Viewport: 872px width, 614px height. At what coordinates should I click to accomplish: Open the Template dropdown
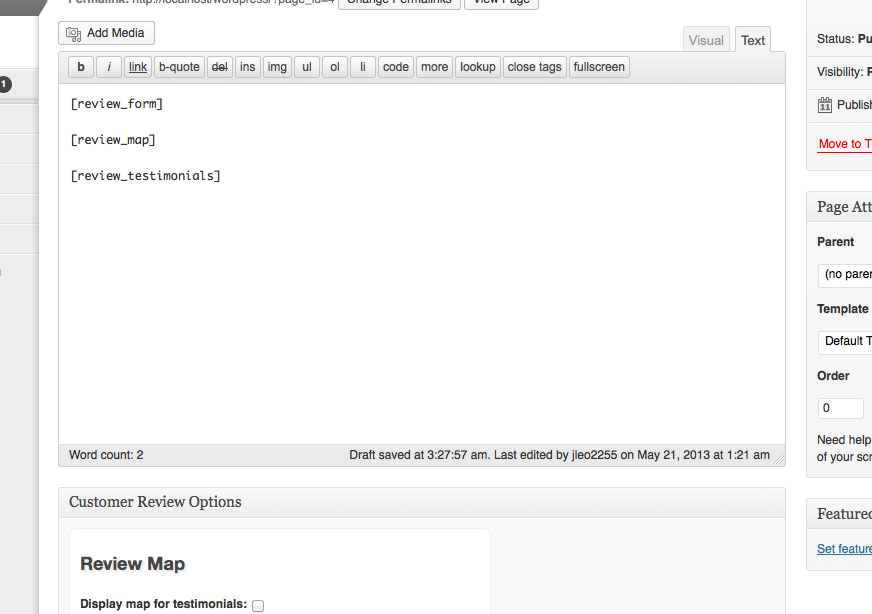tap(845, 341)
